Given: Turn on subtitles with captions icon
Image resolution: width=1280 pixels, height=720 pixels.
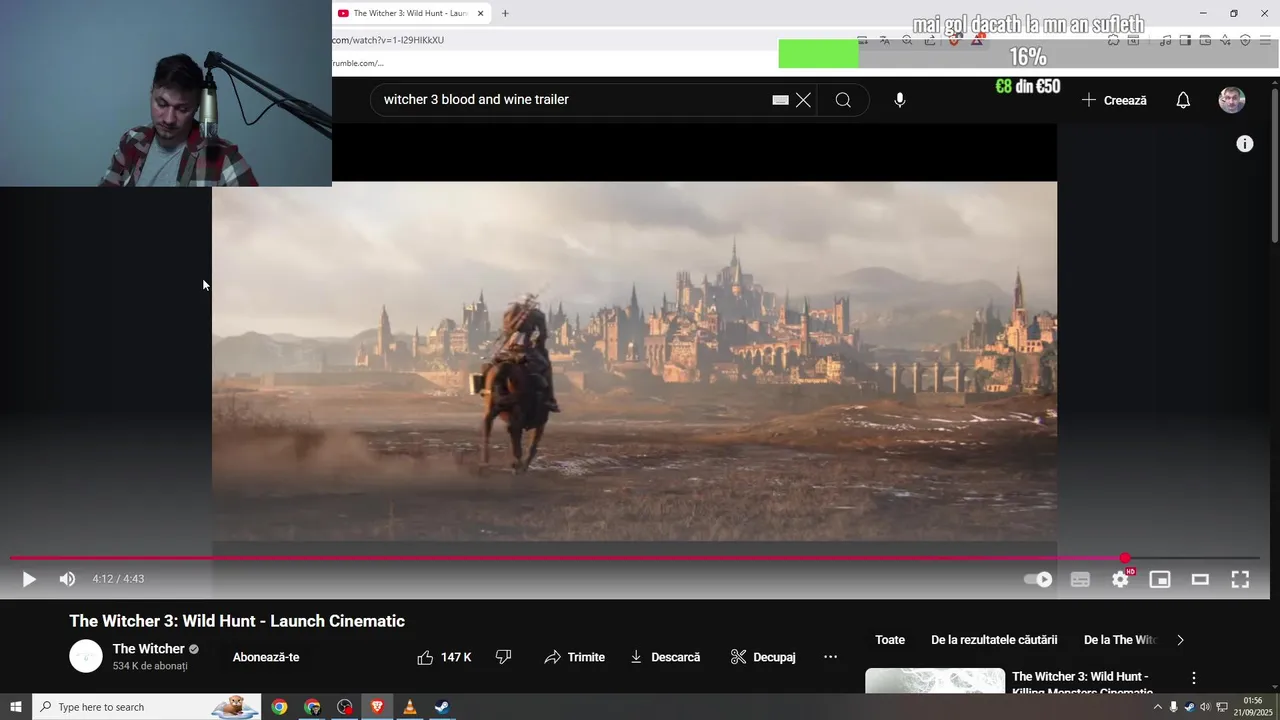Looking at the screenshot, I should point(1080,579).
